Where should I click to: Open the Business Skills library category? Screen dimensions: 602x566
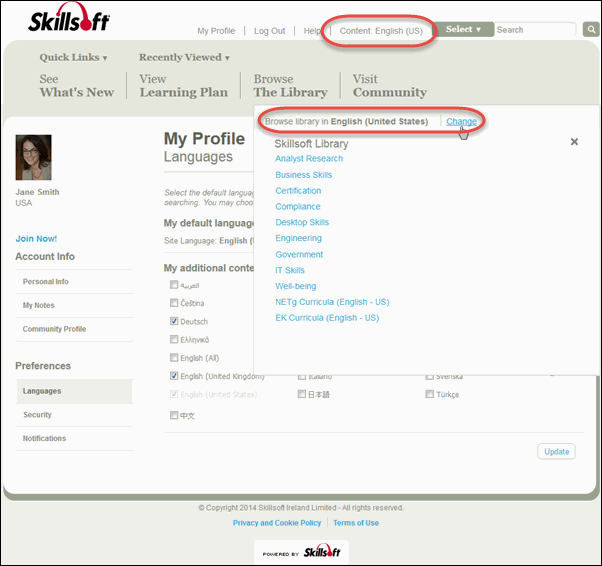[x=303, y=175]
